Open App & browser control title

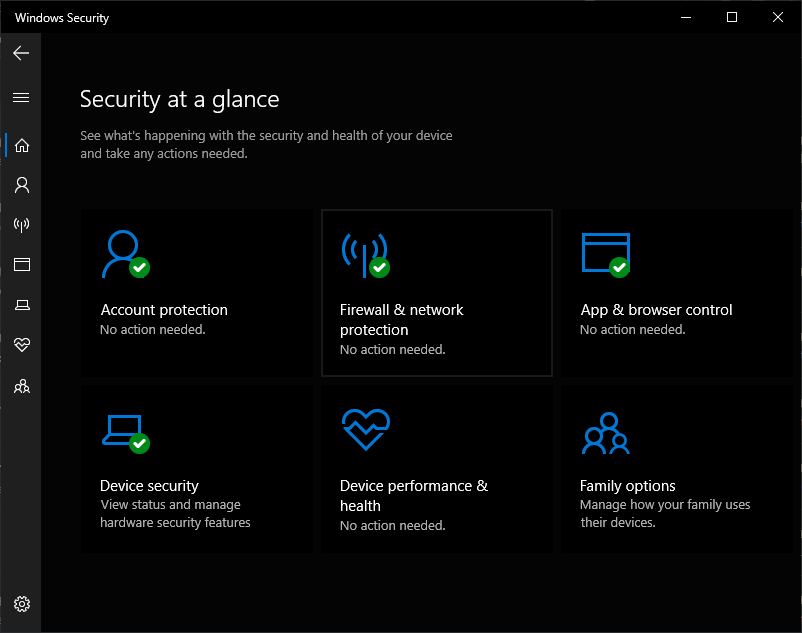[656, 310]
